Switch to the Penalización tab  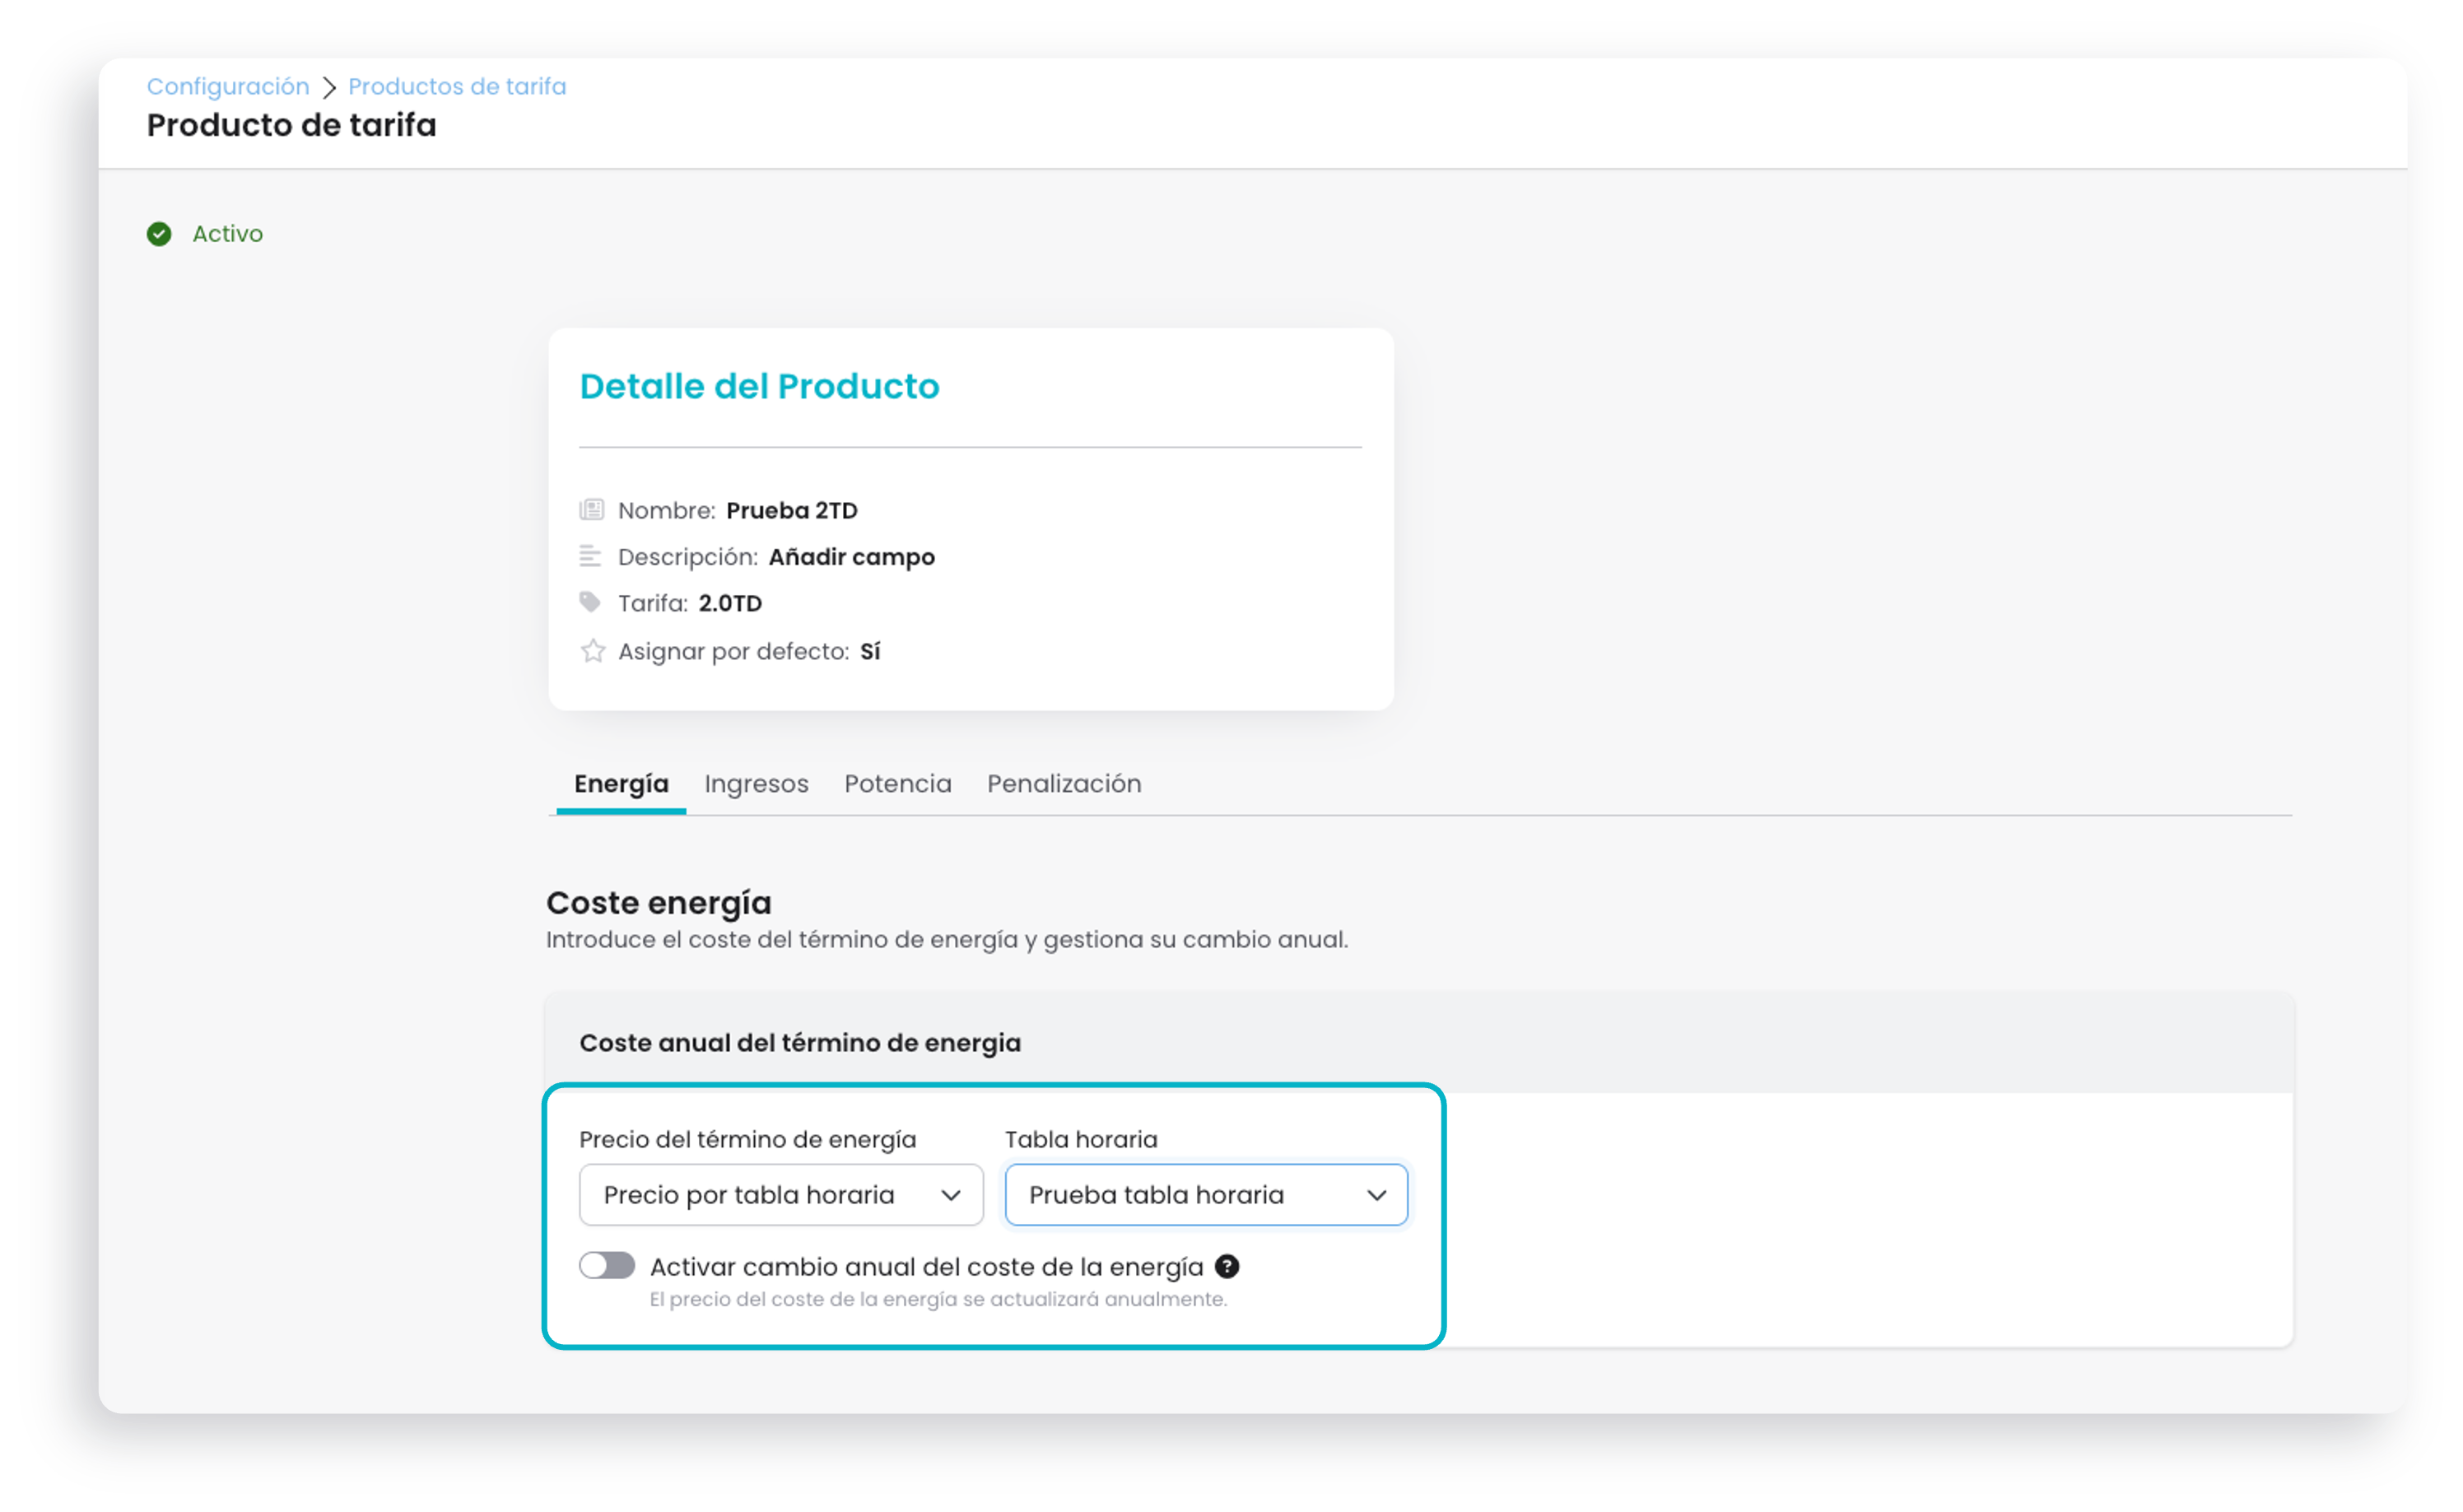tap(1064, 784)
